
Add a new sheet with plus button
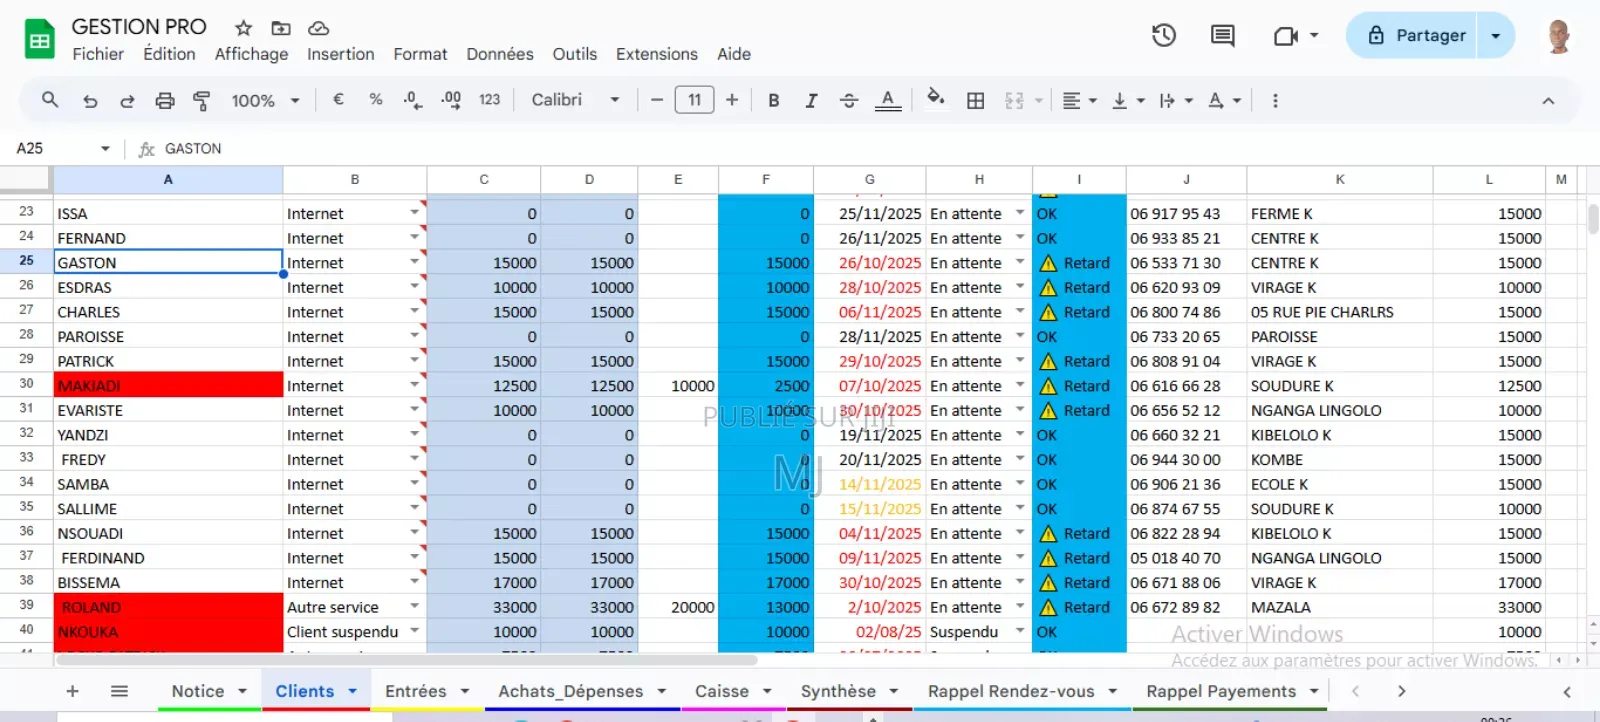72,691
